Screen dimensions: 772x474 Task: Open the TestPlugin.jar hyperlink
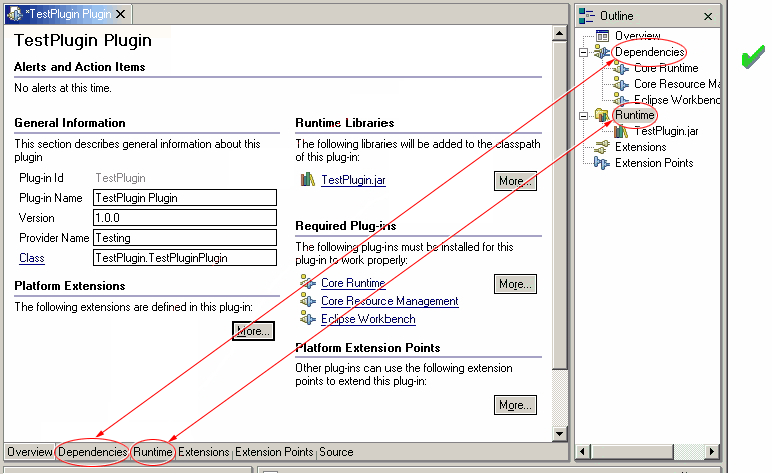click(x=353, y=180)
